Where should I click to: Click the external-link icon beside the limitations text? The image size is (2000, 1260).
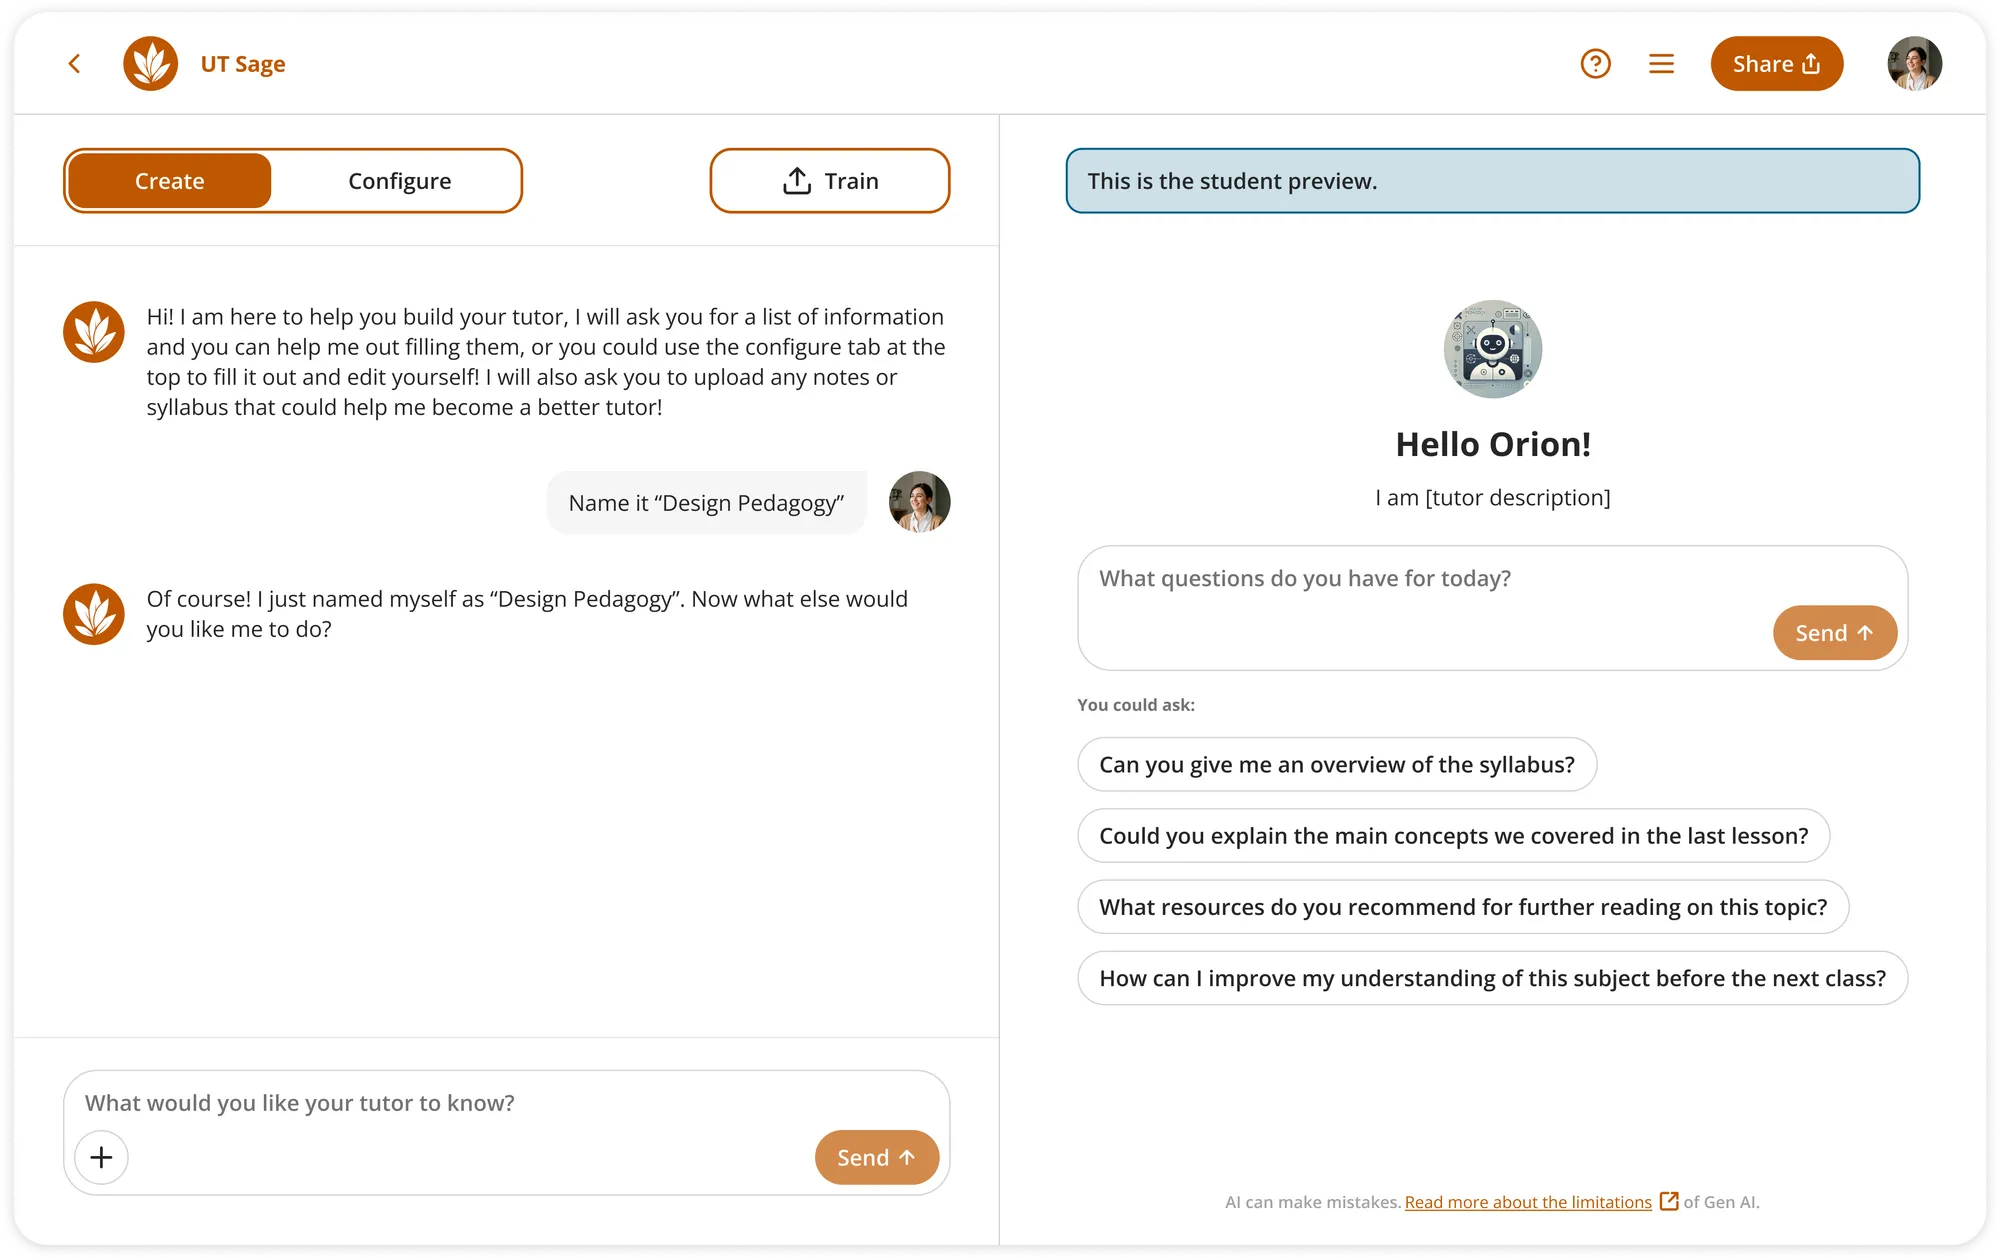point(1668,1202)
